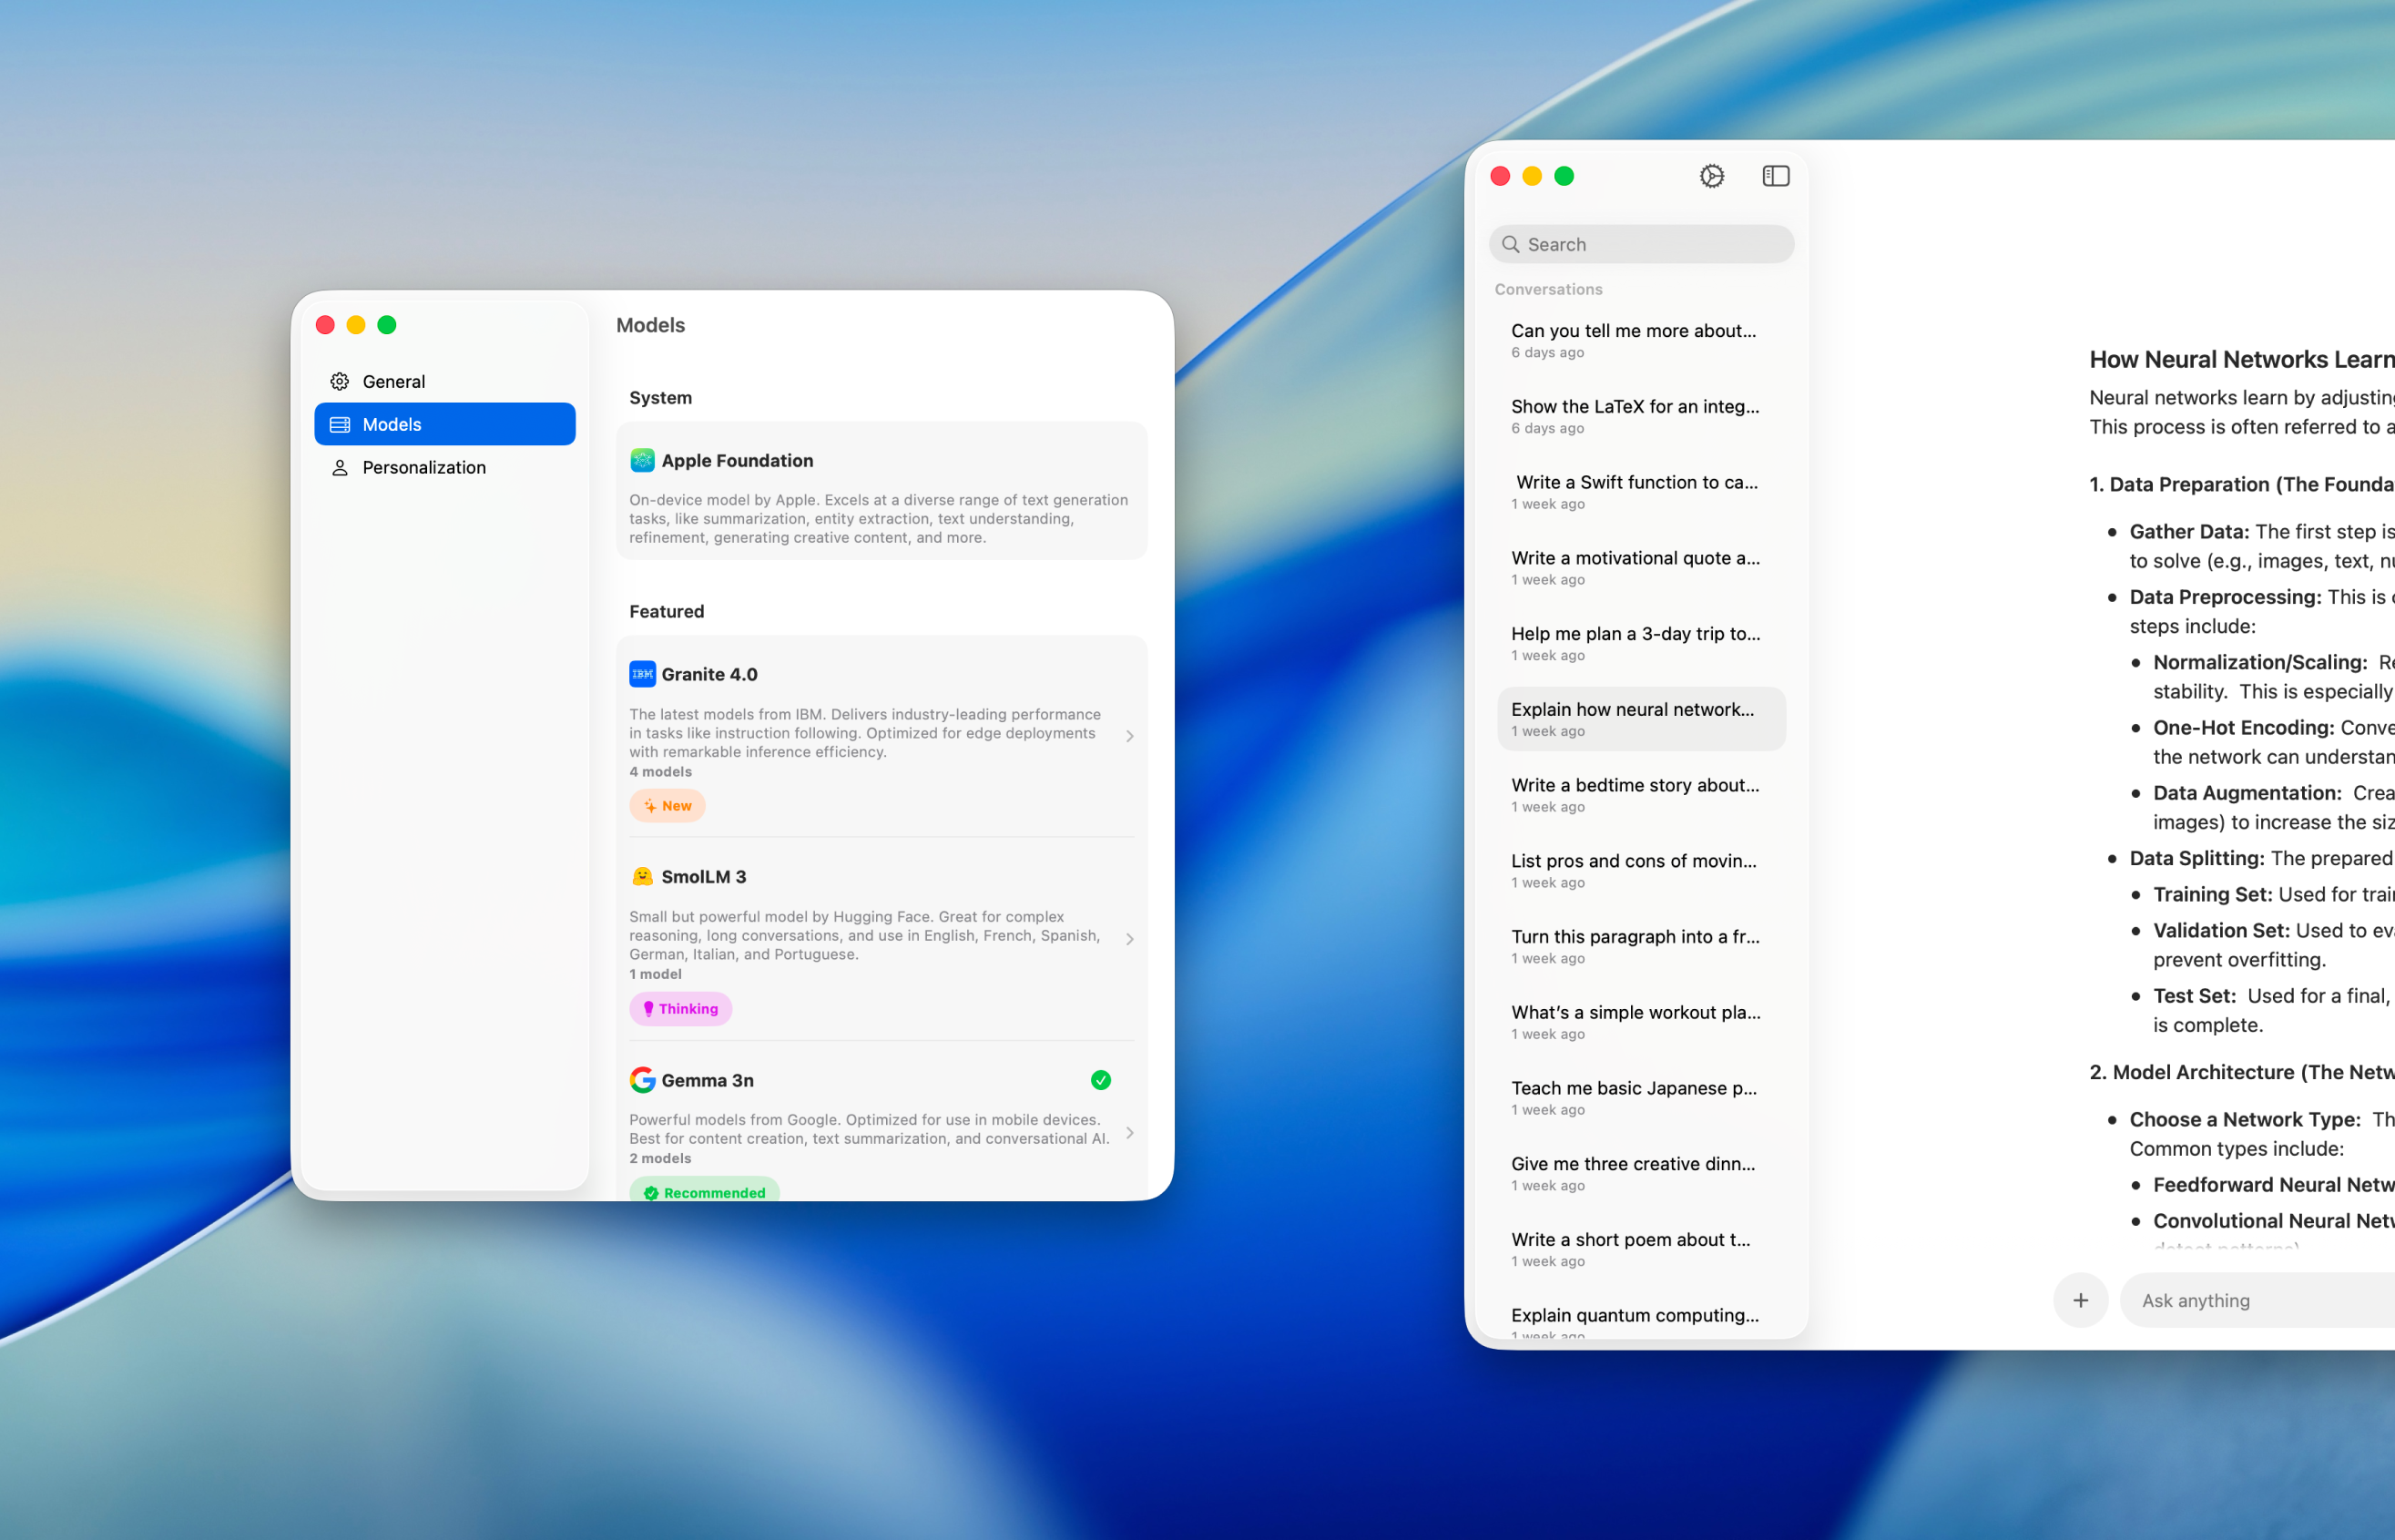
Task: Click the magnifying glass in the search bar
Action: (x=1512, y=244)
